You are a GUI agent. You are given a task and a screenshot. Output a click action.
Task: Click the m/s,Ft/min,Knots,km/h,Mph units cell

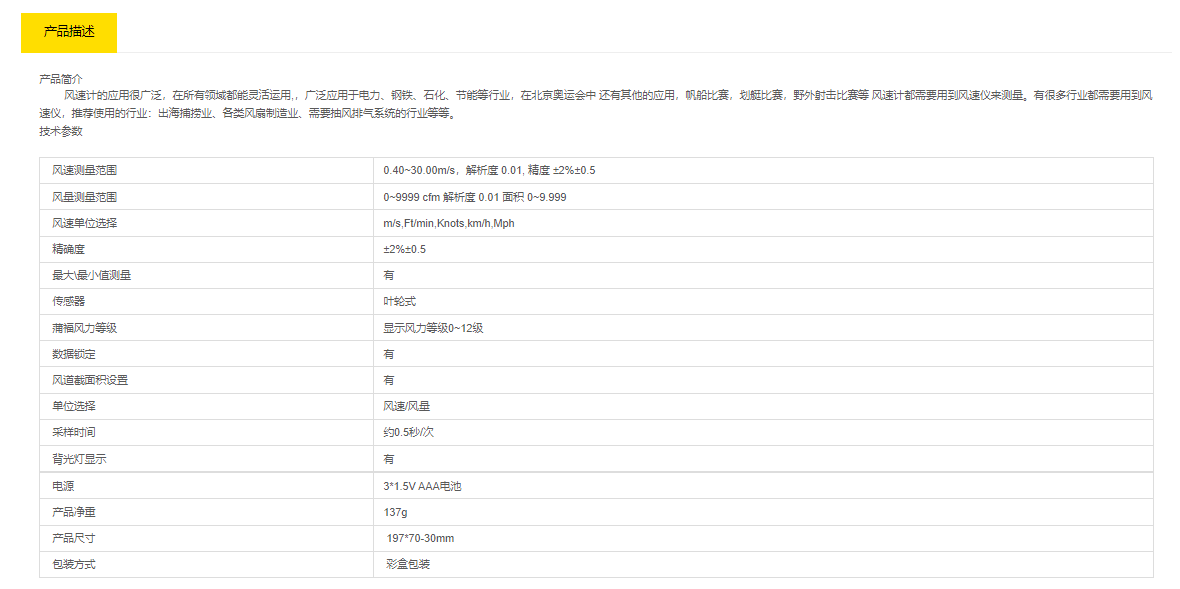point(448,223)
